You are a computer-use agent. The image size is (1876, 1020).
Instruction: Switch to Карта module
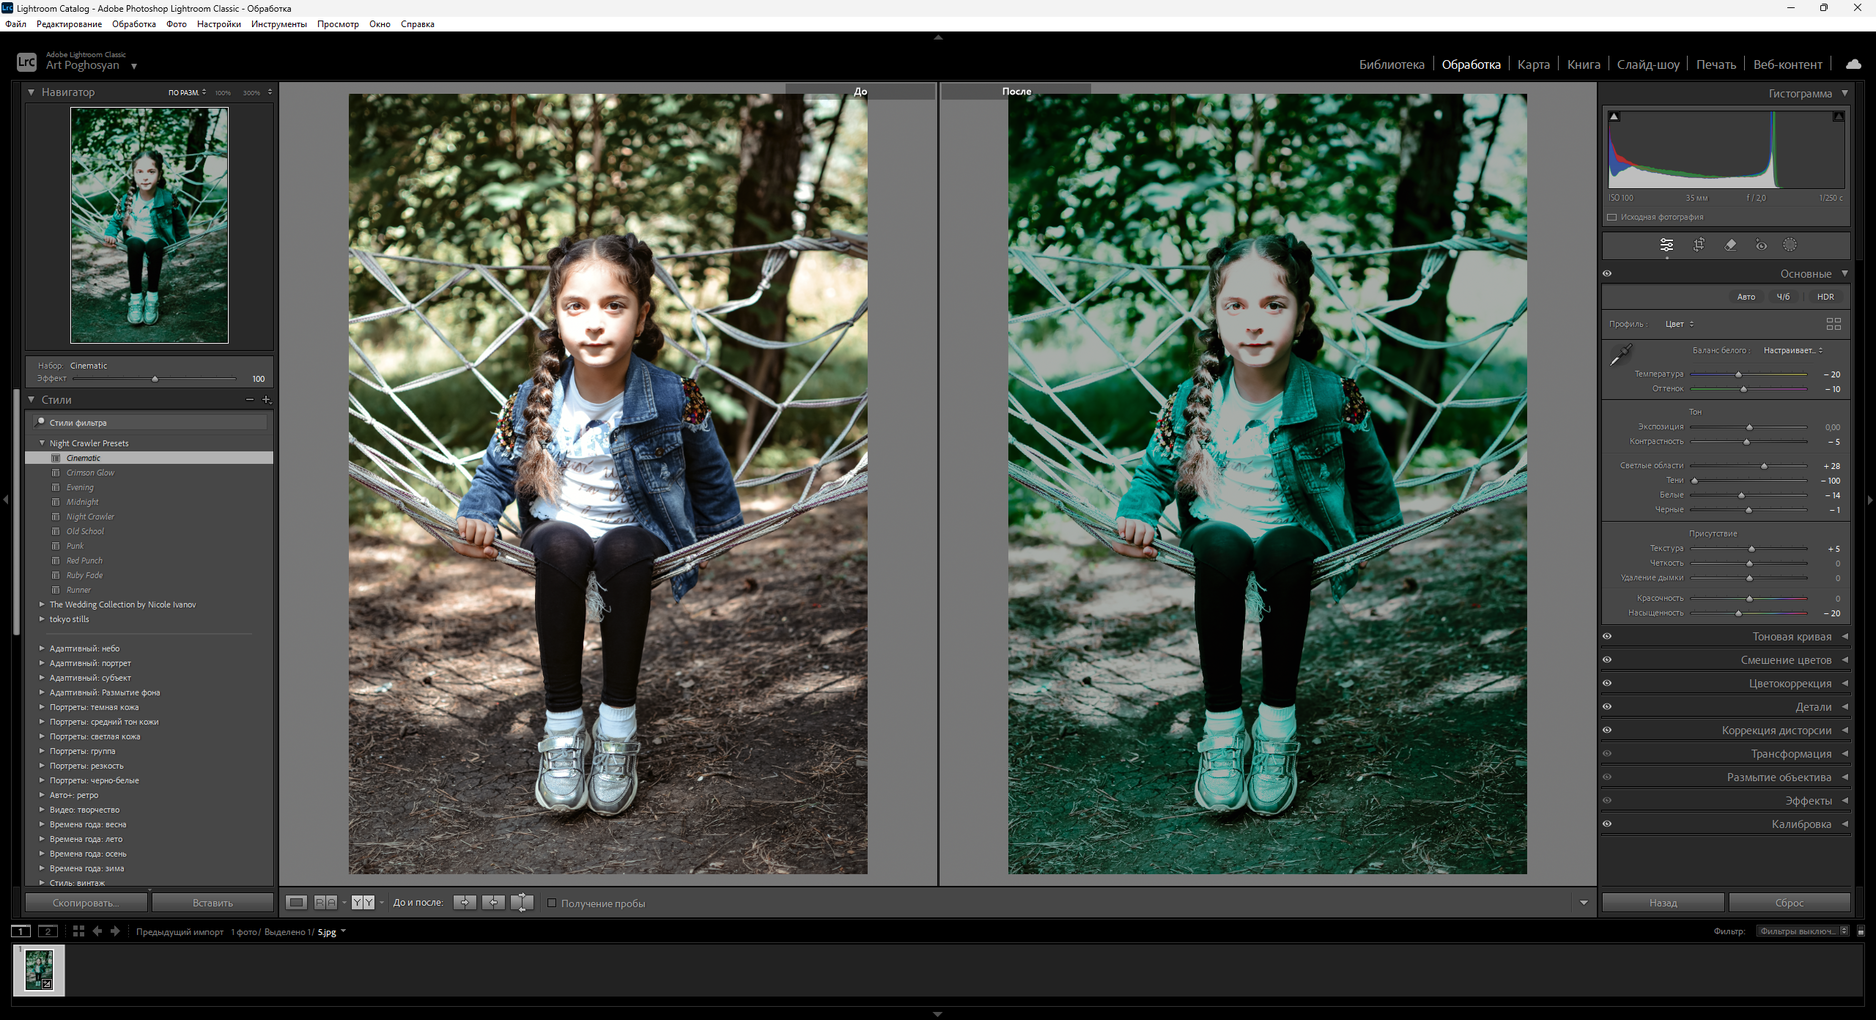[1533, 65]
